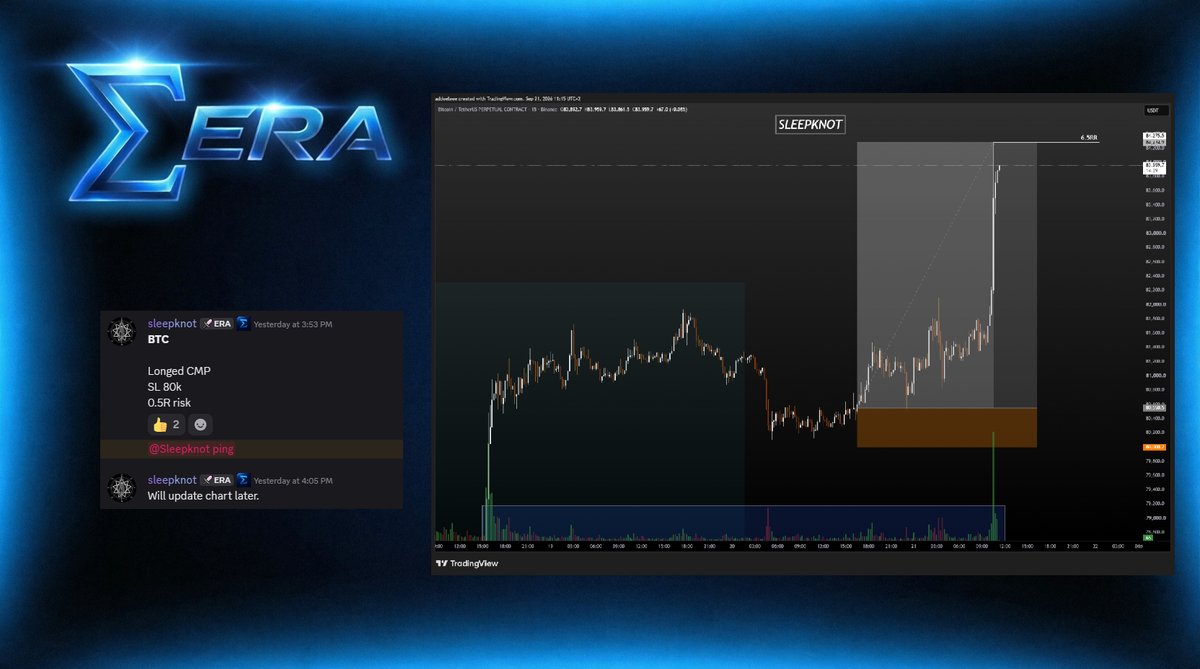Open sleepknot username on the 3:53 PM message
Viewport: 1200px width, 669px height.
pyautogui.click(x=171, y=324)
